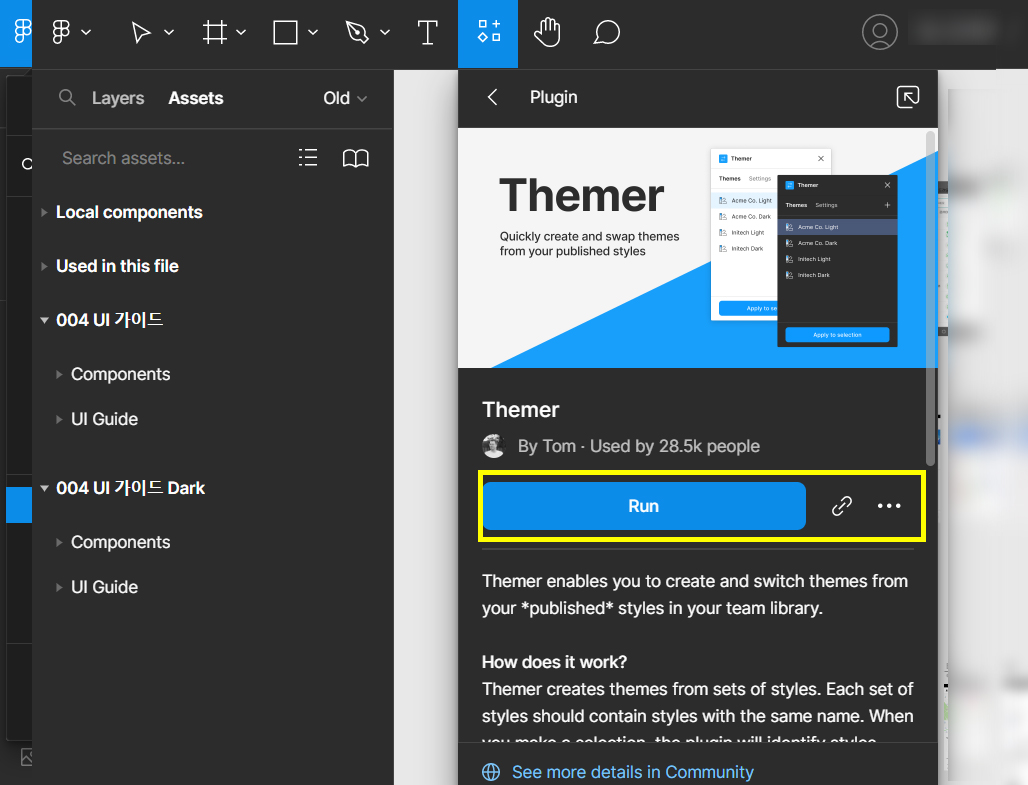Open the Pen tools dropdown arrow
The height and width of the screenshot is (785, 1028).
(385, 32)
